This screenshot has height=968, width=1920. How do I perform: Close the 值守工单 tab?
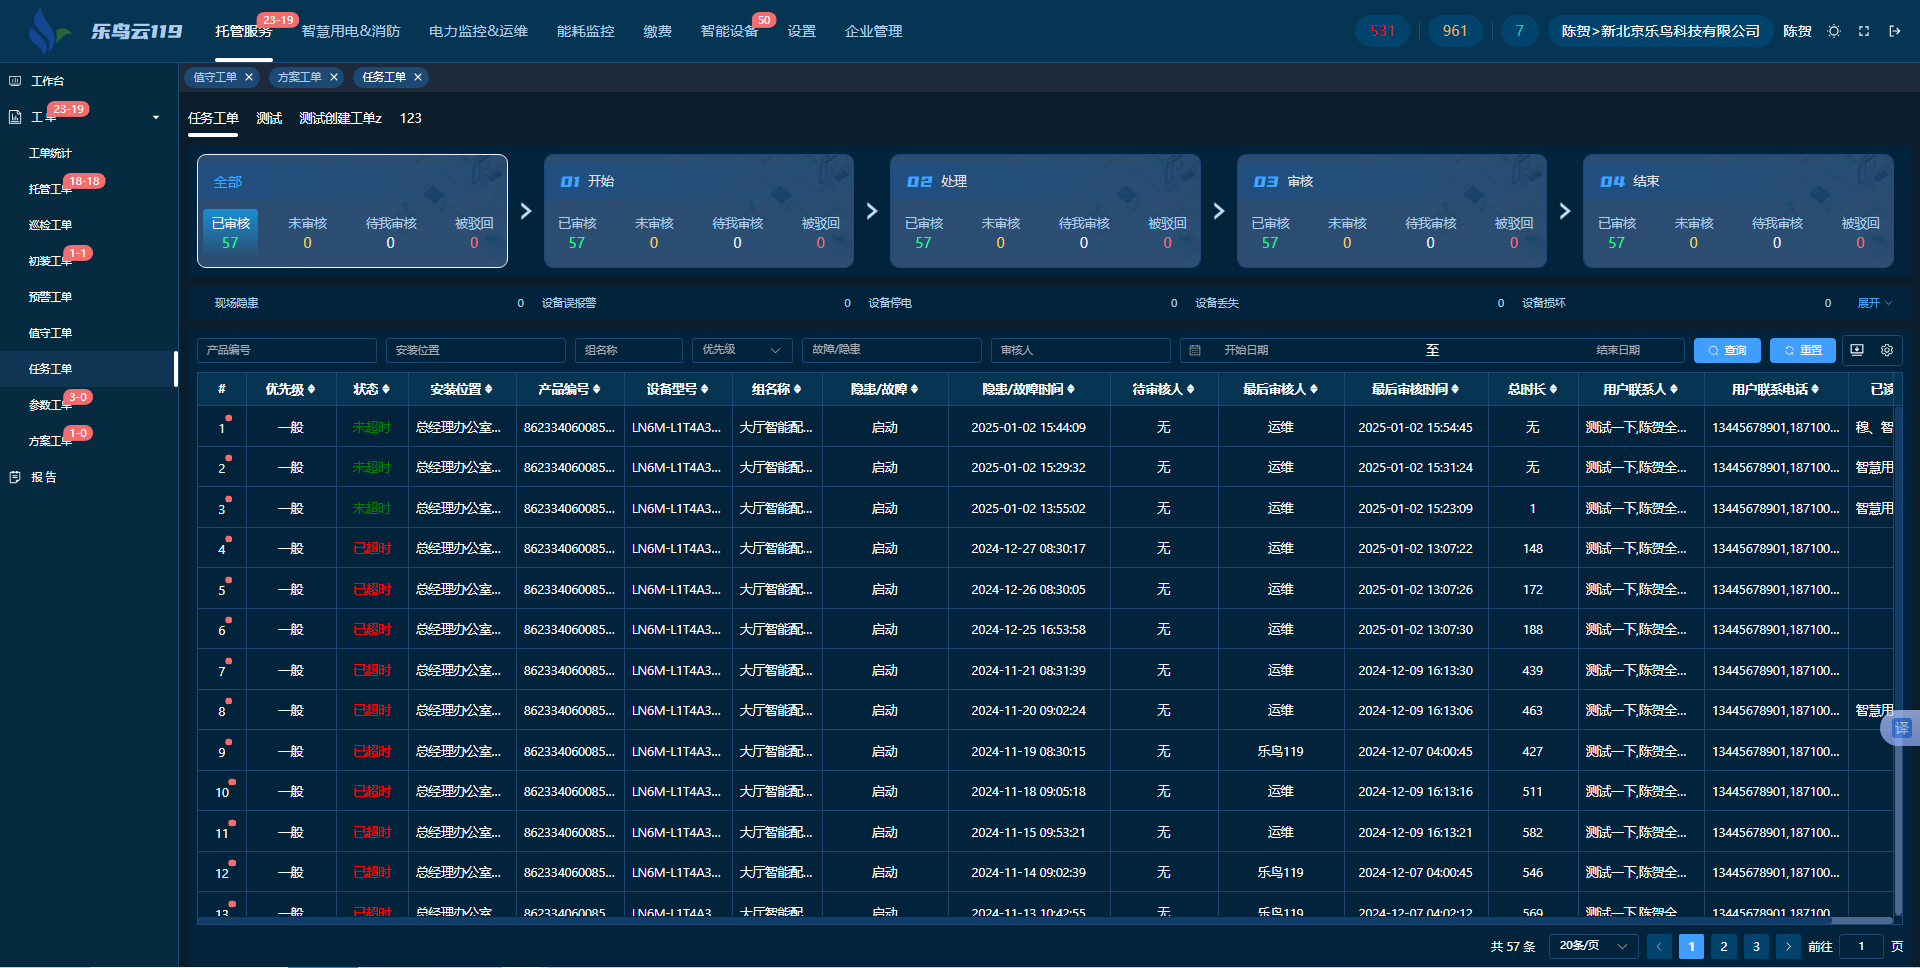coord(249,77)
